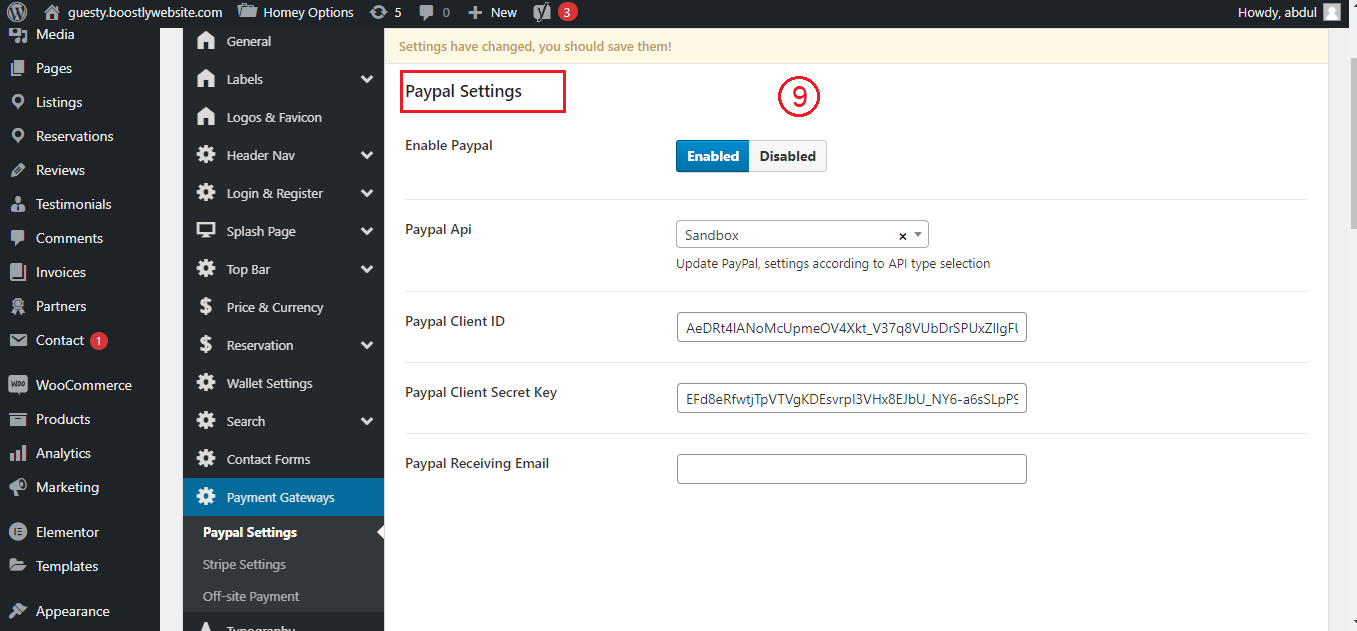The height and width of the screenshot is (631, 1357).
Task: Open the General options tab
Action: pos(284,41)
